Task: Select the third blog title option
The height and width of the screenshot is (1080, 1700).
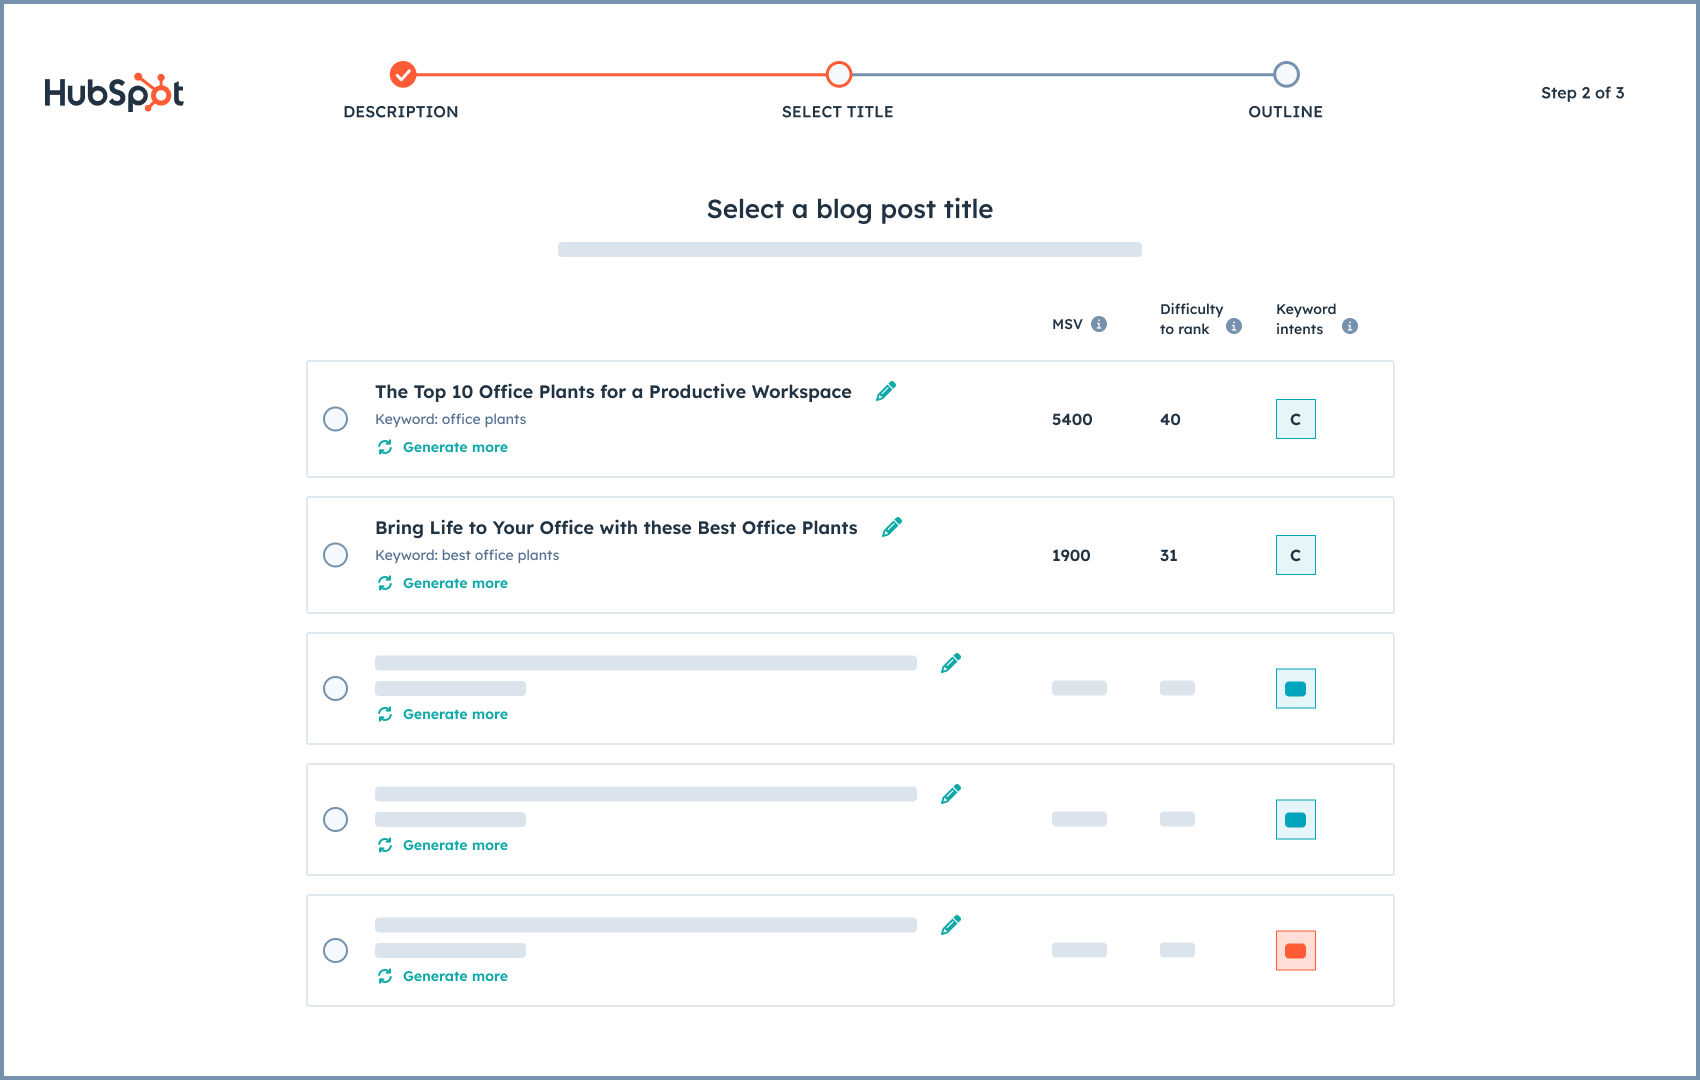Action: click(335, 688)
